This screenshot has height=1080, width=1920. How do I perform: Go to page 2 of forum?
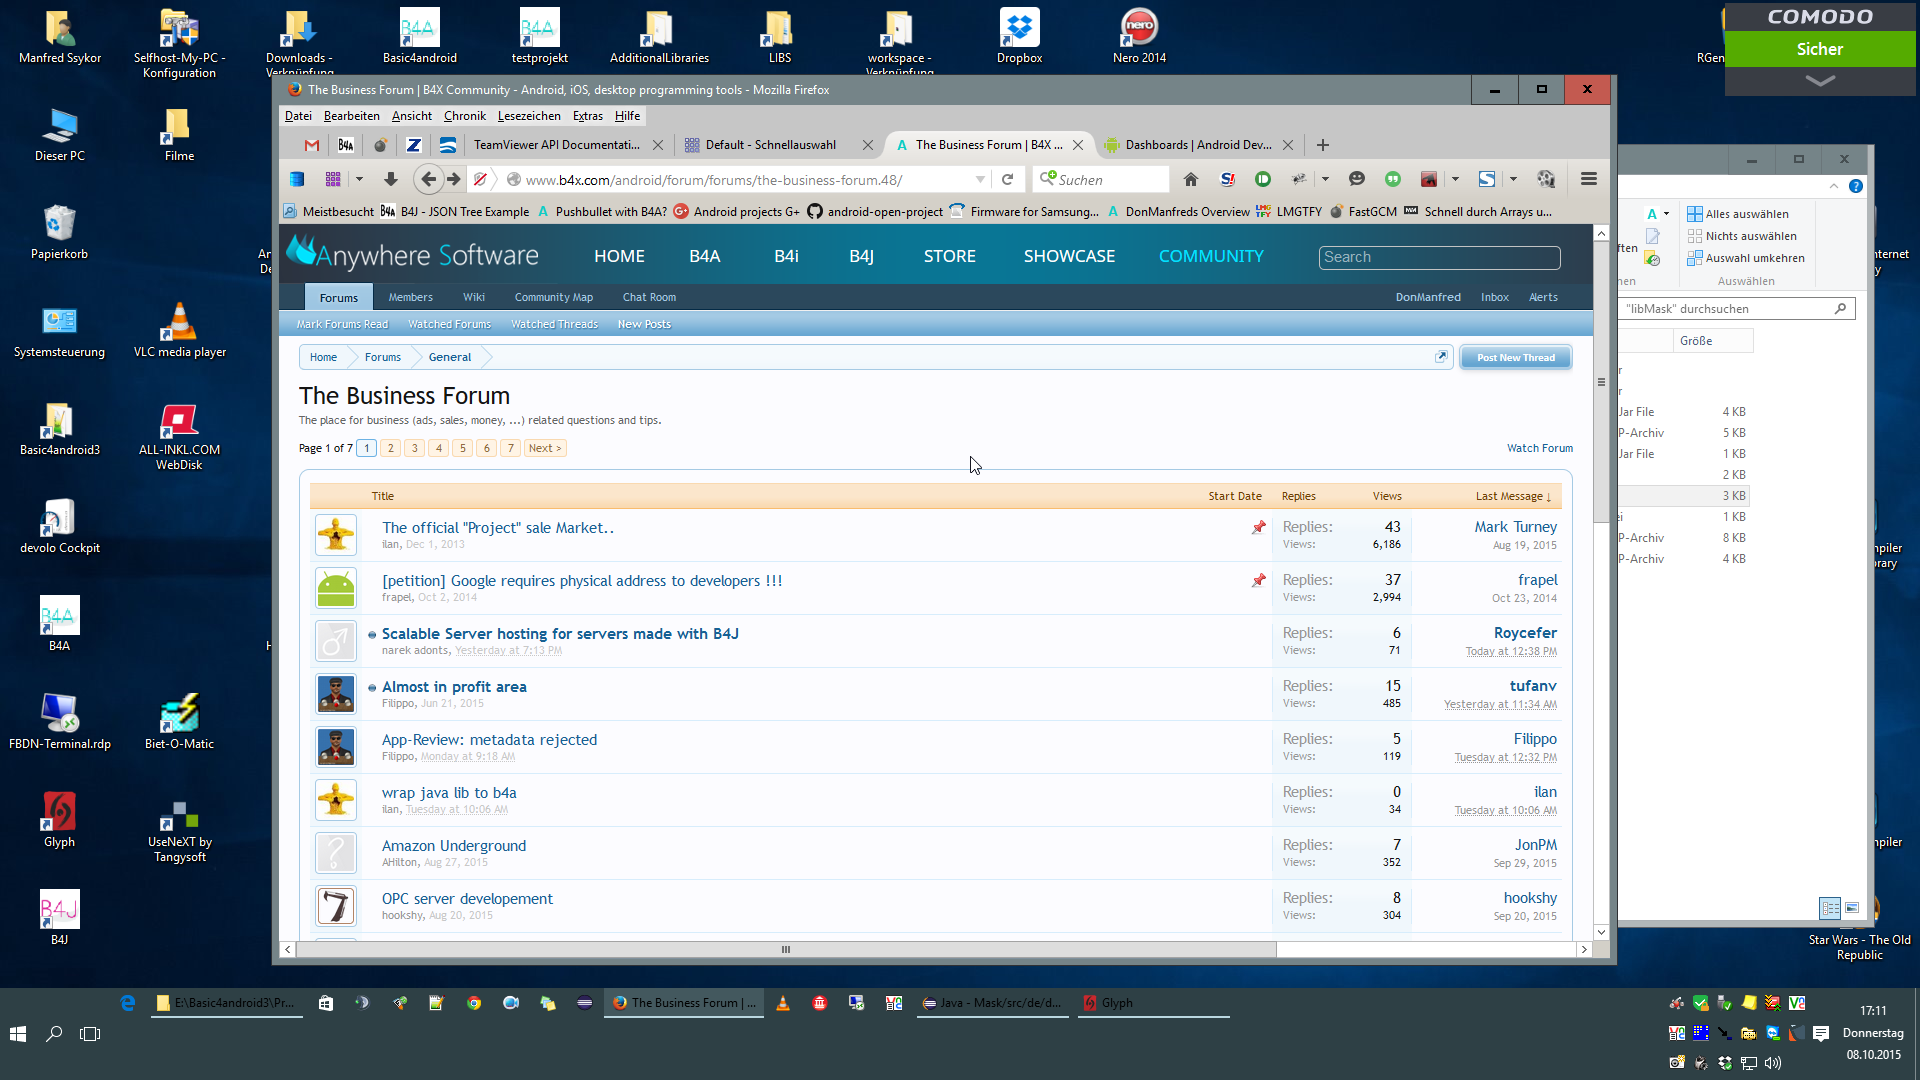pos(391,448)
